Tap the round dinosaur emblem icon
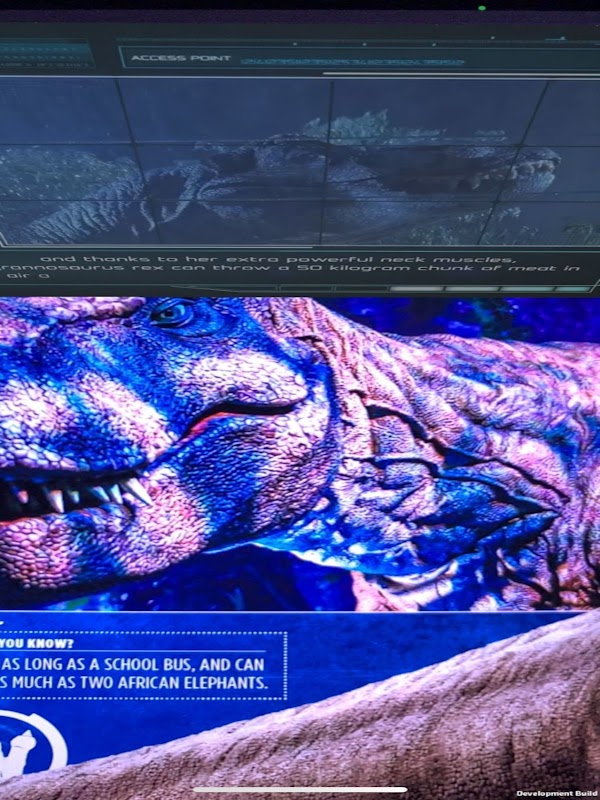Screen dimensions: 600x800 click(x=31, y=745)
